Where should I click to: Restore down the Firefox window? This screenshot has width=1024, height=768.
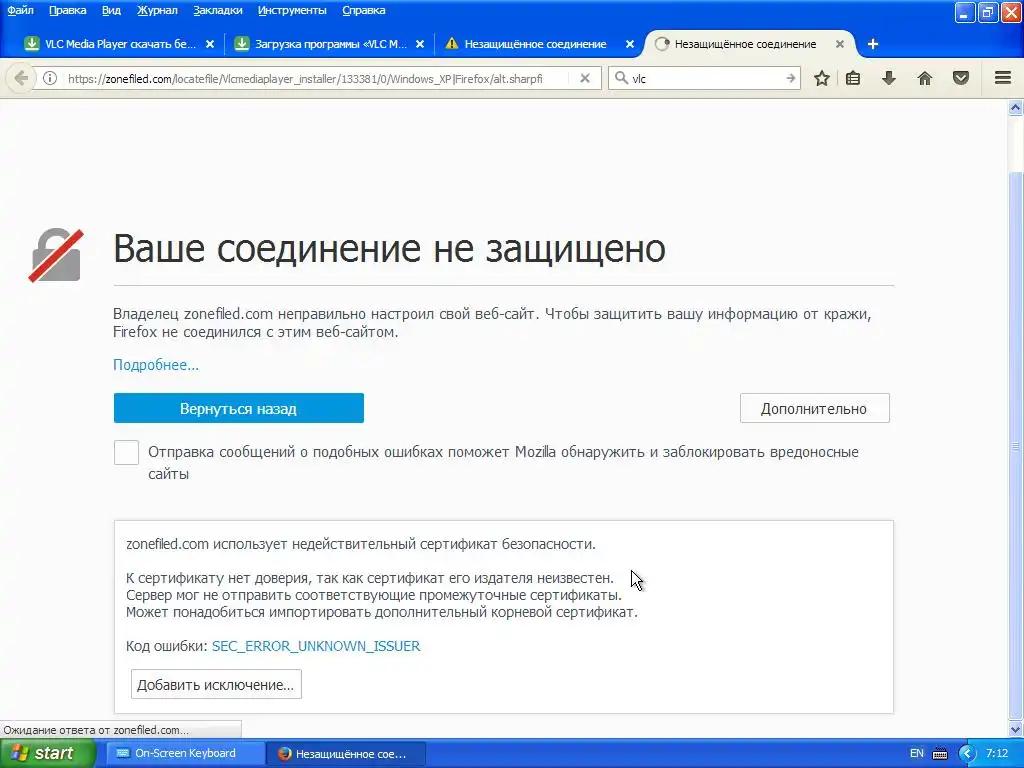(x=988, y=12)
